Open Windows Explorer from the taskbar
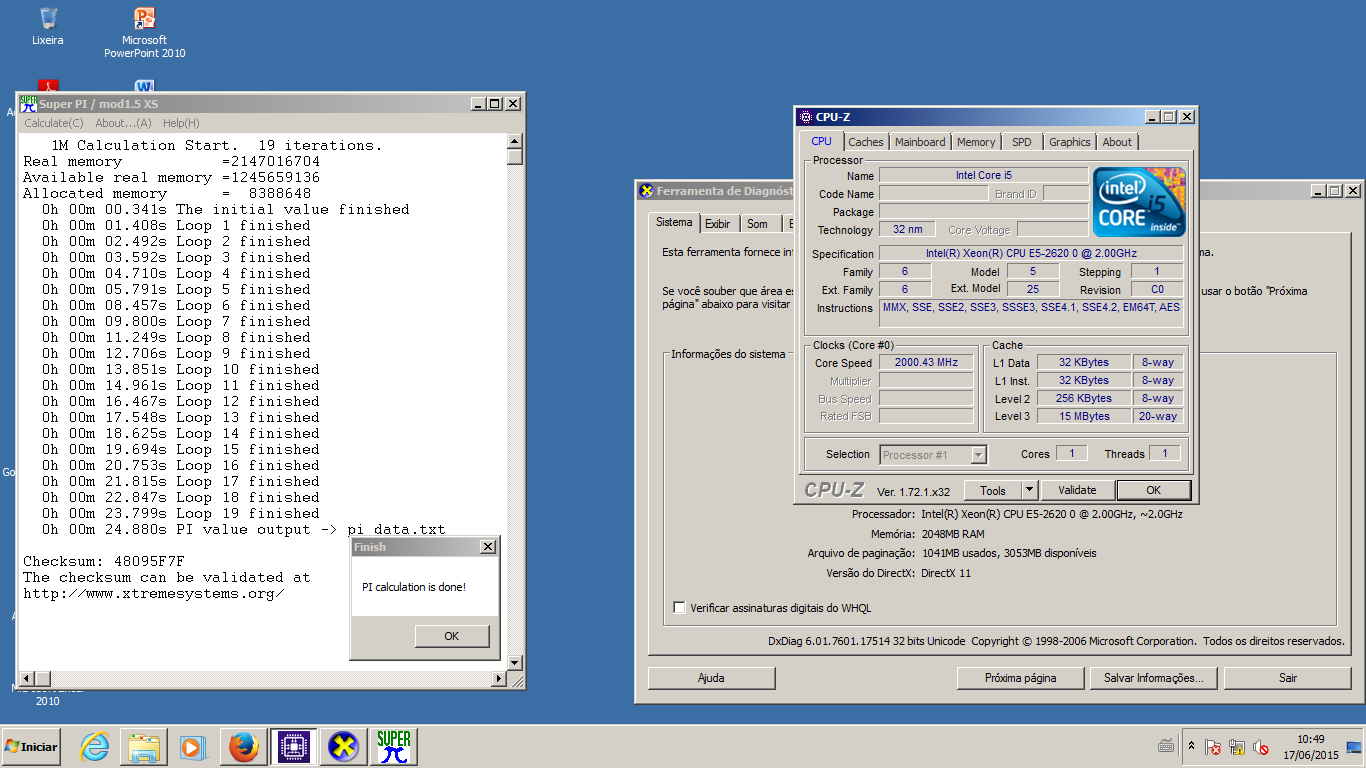This screenshot has height=768, width=1366. coord(144,747)
